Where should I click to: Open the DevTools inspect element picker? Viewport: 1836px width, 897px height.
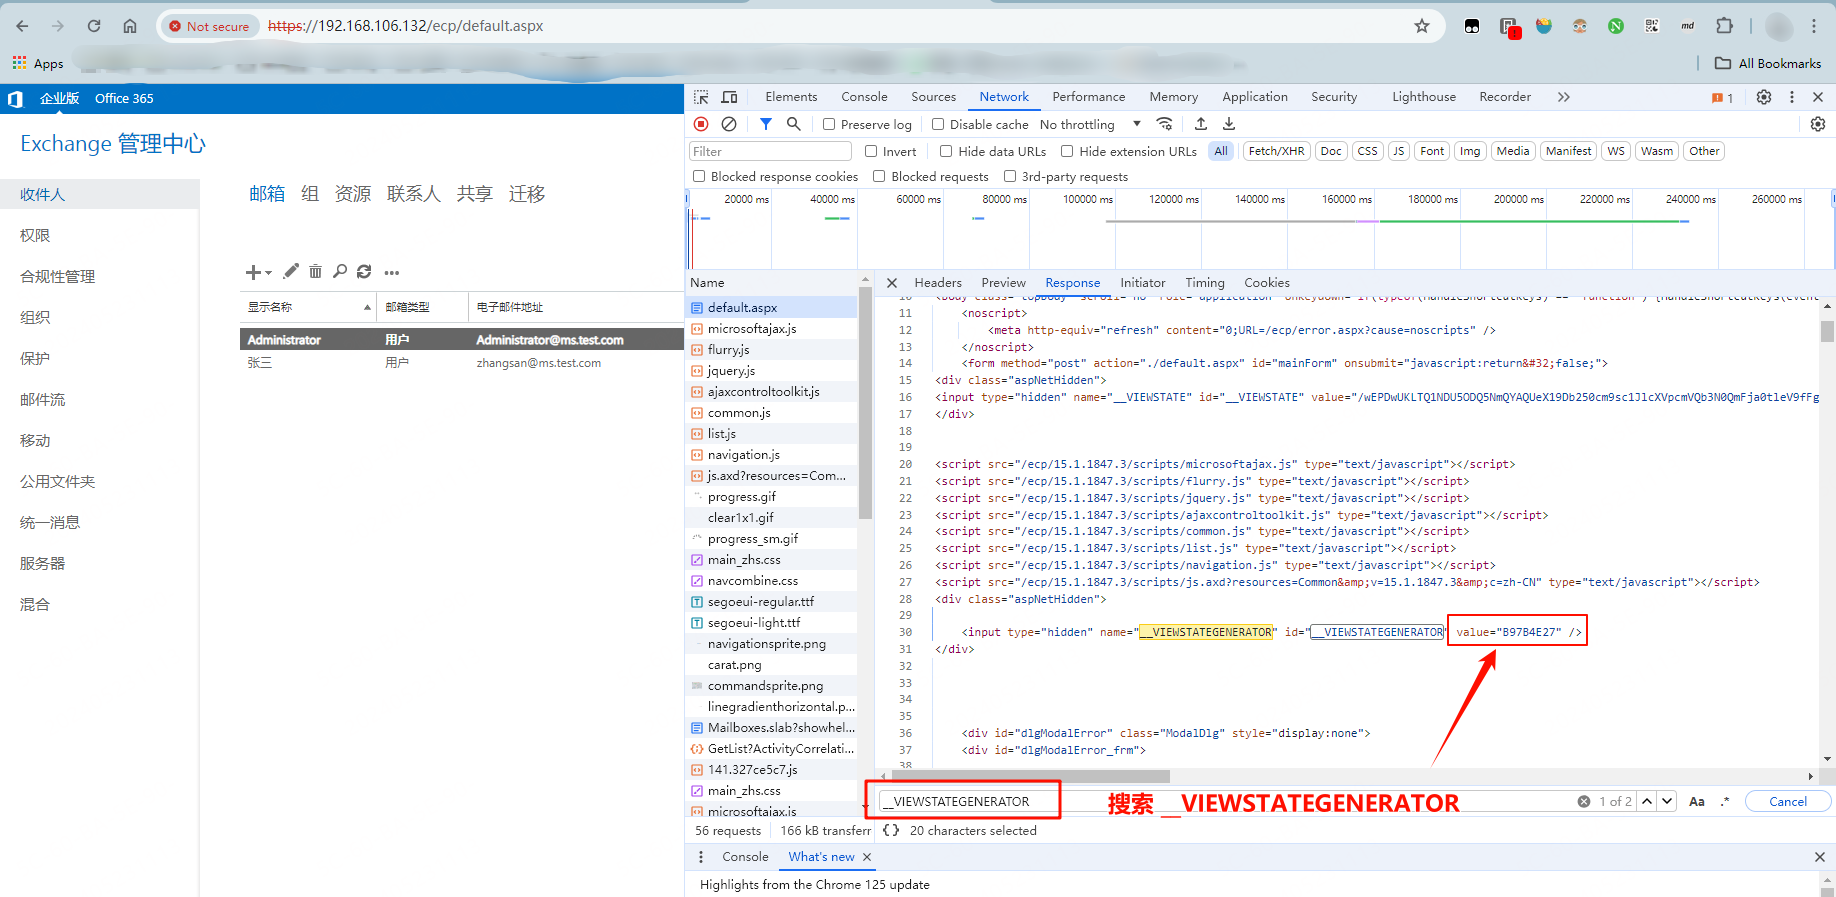click(701, 97)
